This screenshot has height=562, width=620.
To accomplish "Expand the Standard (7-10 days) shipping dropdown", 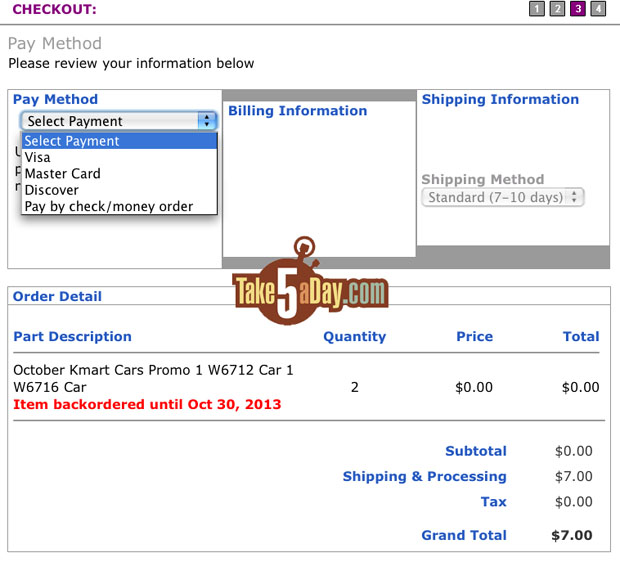I will 503,197.
